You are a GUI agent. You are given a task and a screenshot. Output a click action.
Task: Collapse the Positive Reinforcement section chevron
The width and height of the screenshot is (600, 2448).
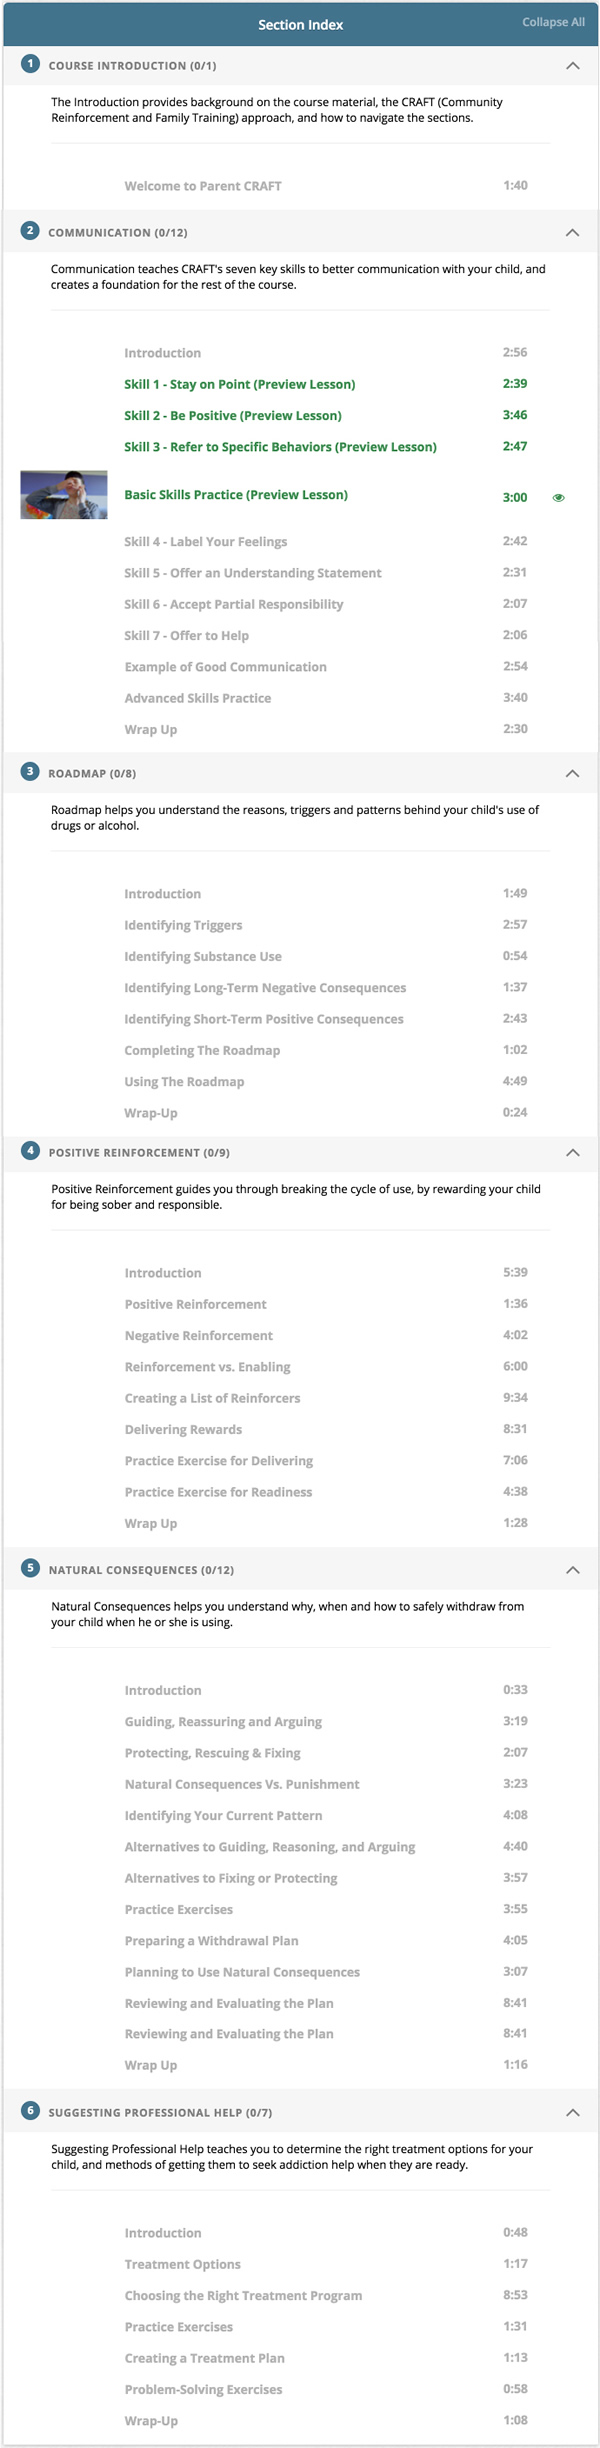tap(572, 1152)
